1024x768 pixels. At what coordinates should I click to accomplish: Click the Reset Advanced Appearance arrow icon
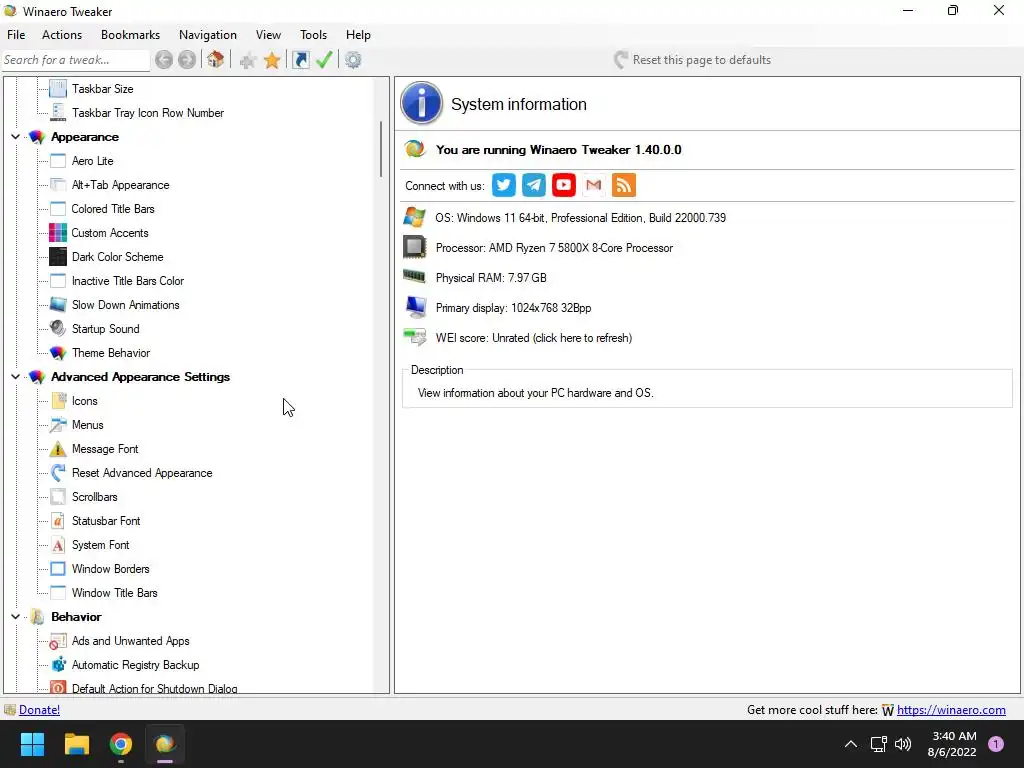[x=58, y=473]
